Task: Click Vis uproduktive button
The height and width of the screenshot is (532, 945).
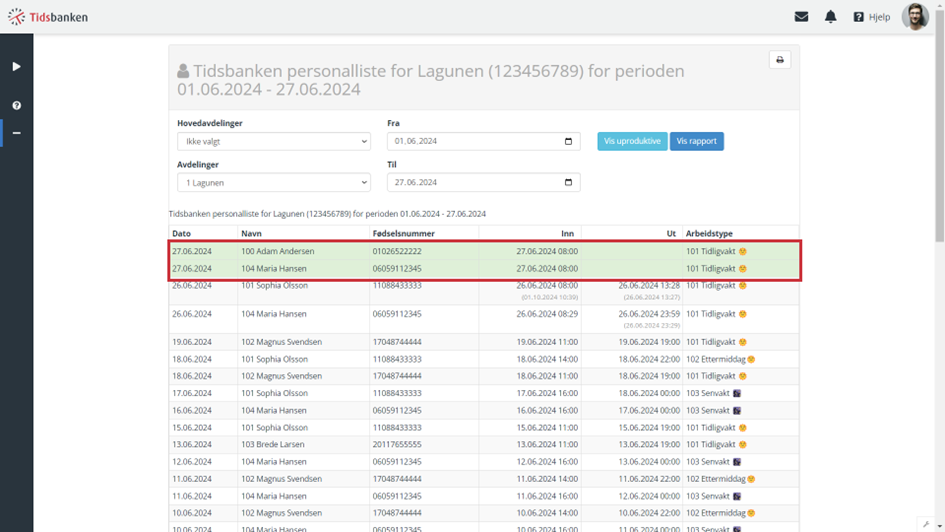Action: (632, 142)
